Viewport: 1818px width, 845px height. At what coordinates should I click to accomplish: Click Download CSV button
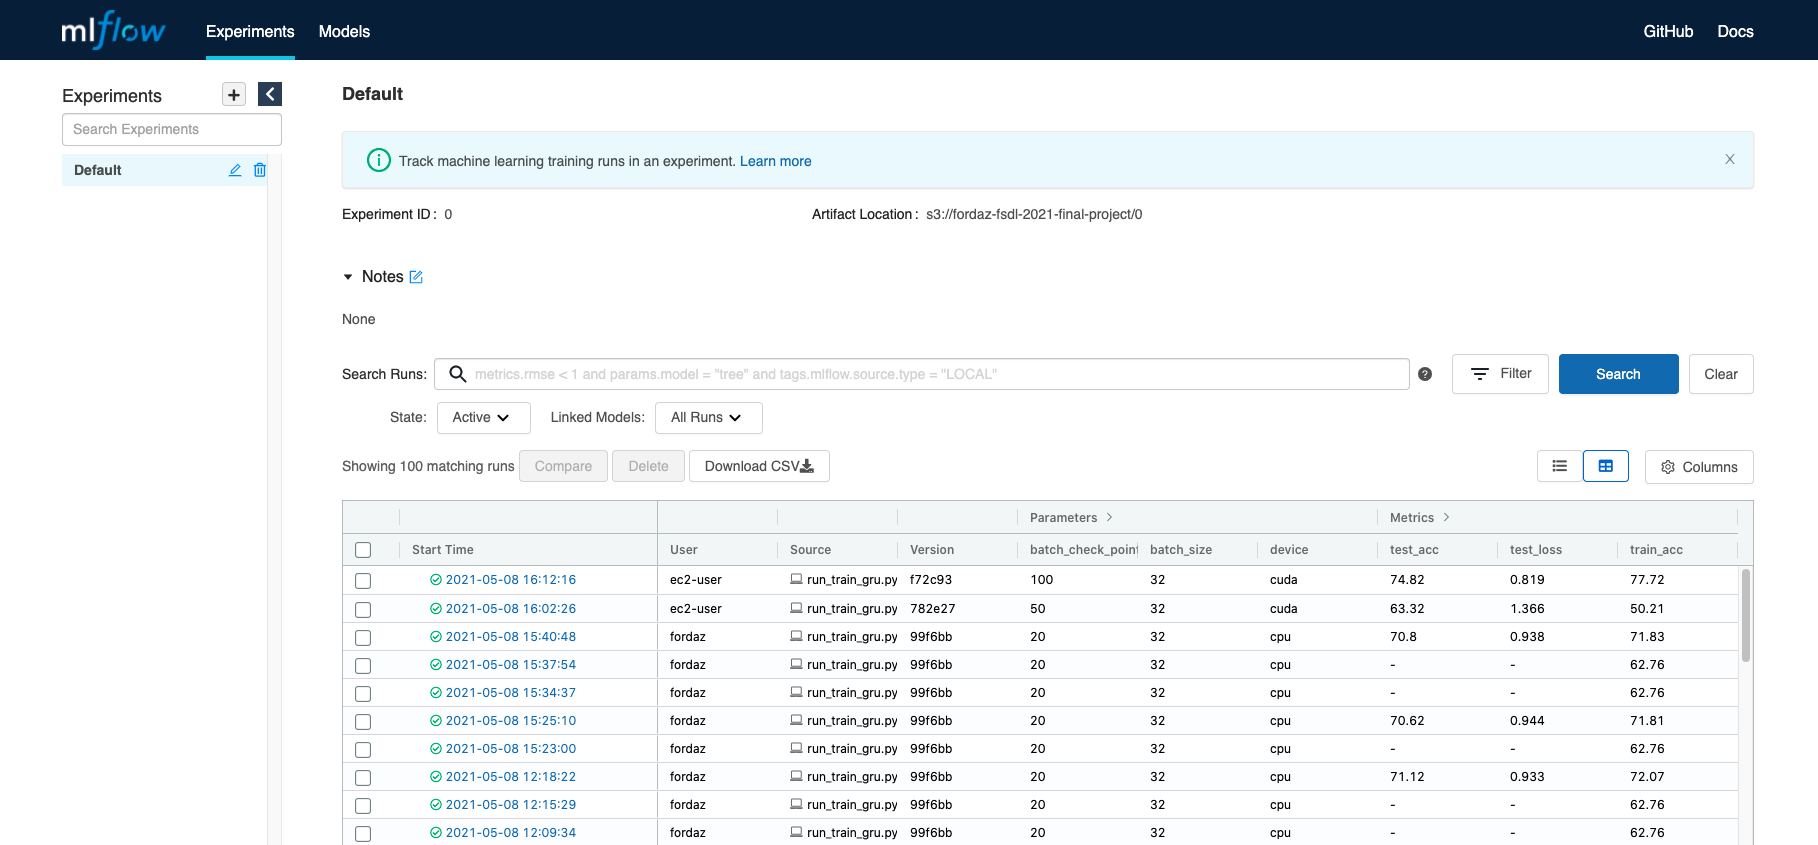759,466
